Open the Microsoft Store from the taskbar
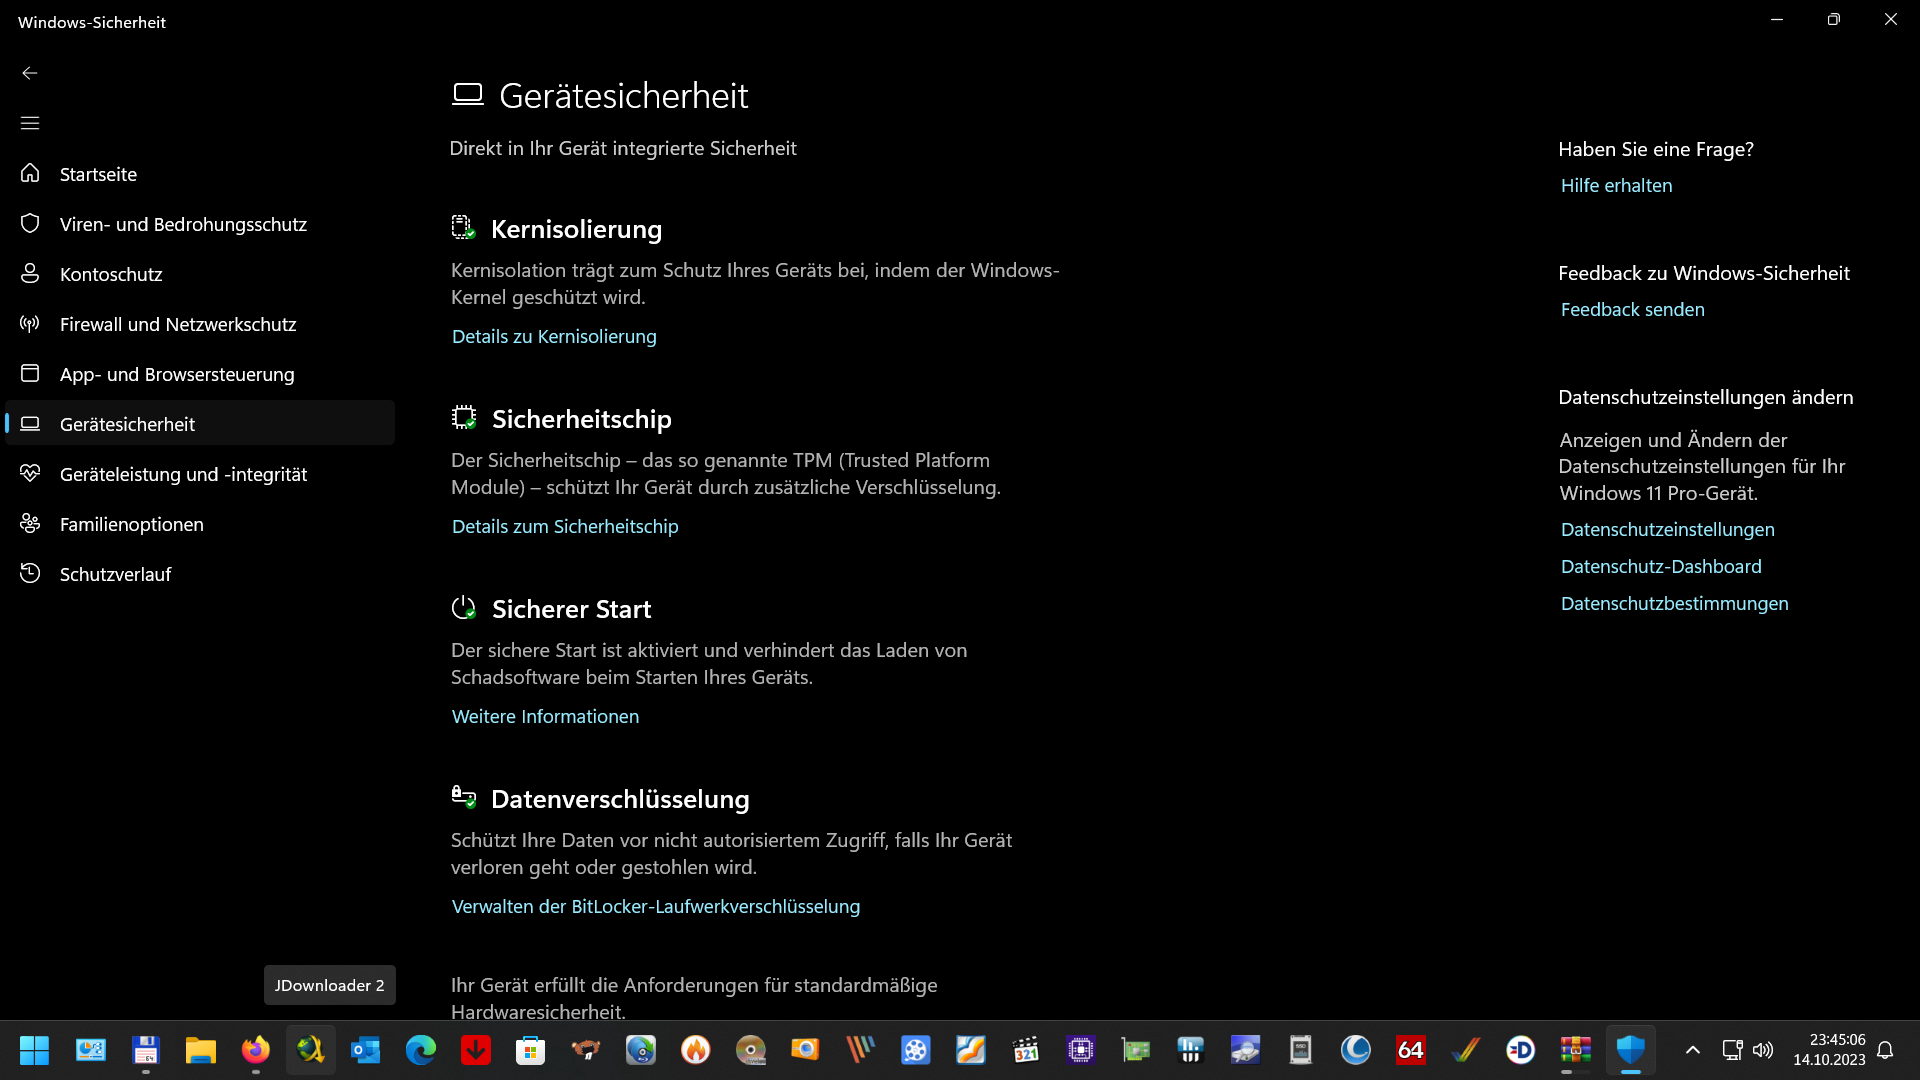 pyautogui.click(x=530, y=1051)
